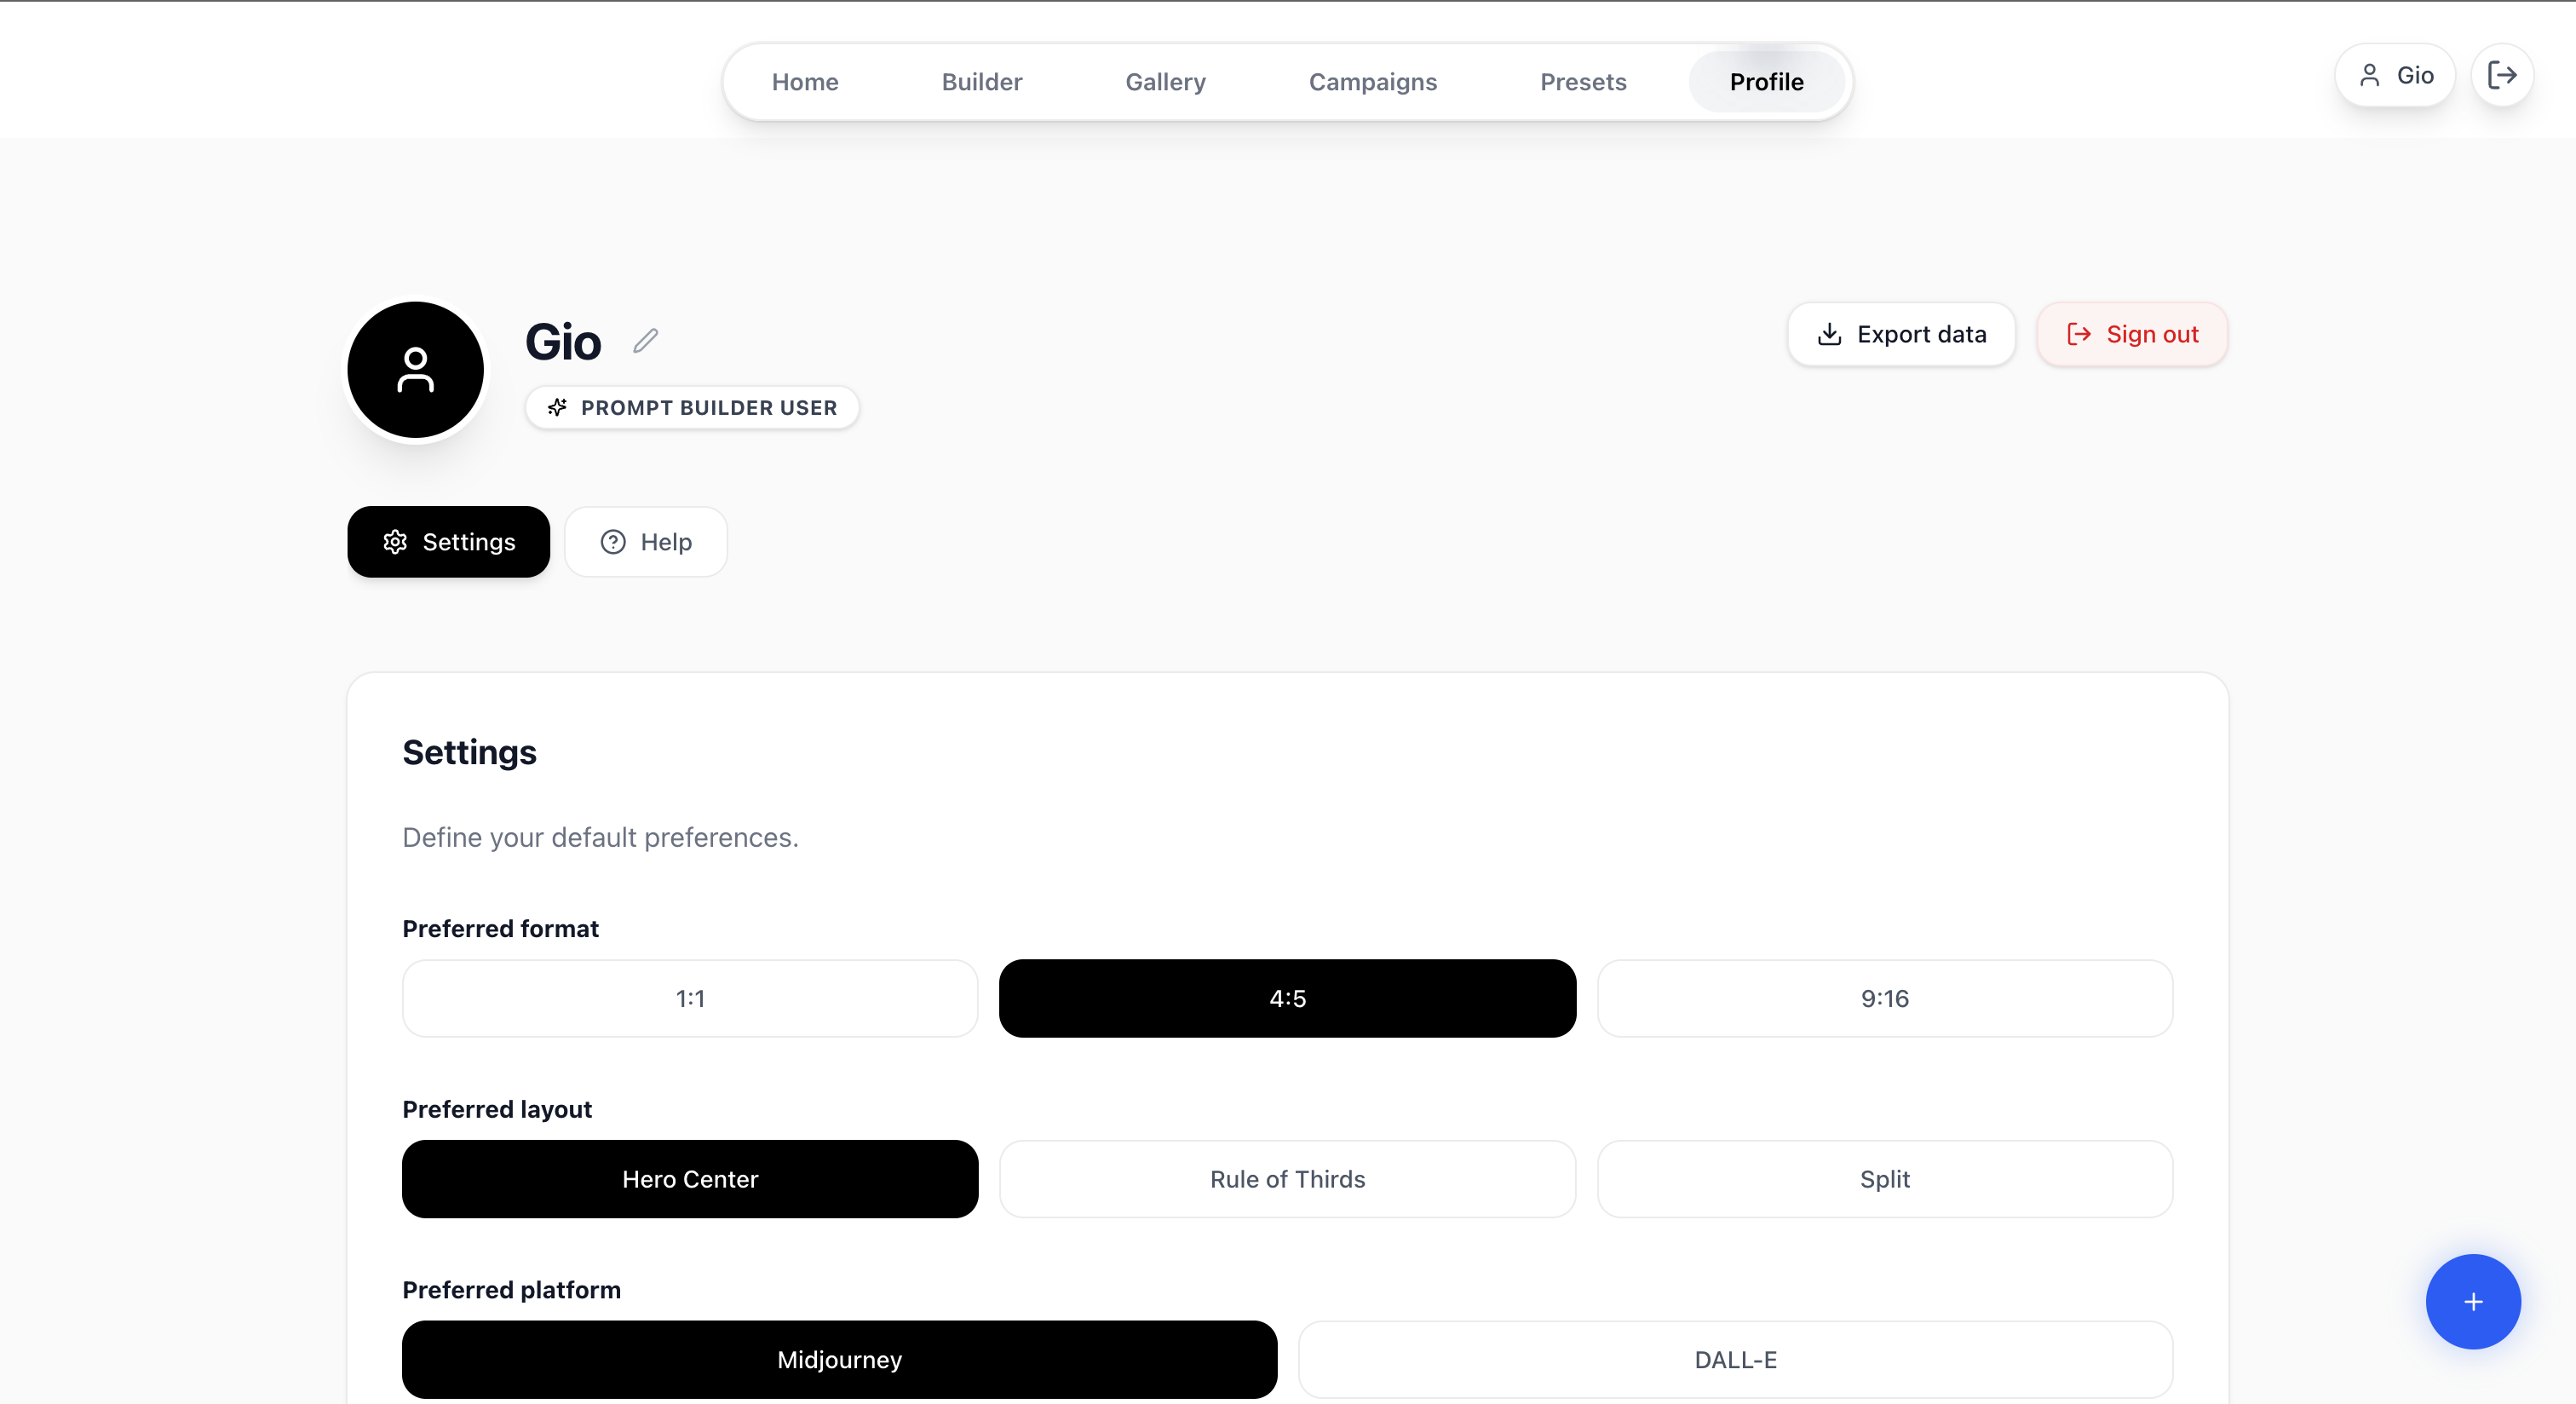
Task: Choose the Rule of Thirds layout
Action: [x=1287, y=1179]
